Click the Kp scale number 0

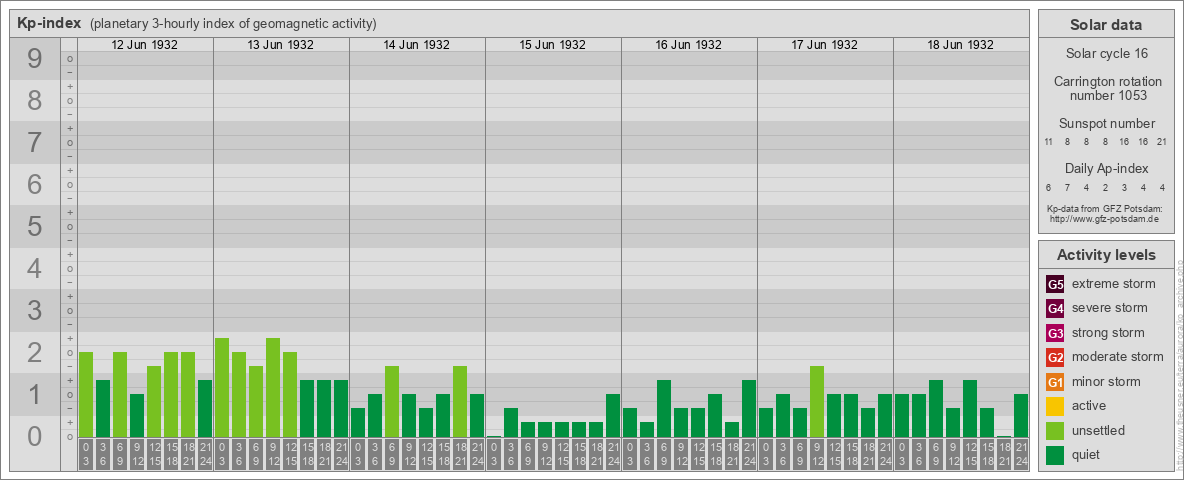click(35, 436)
